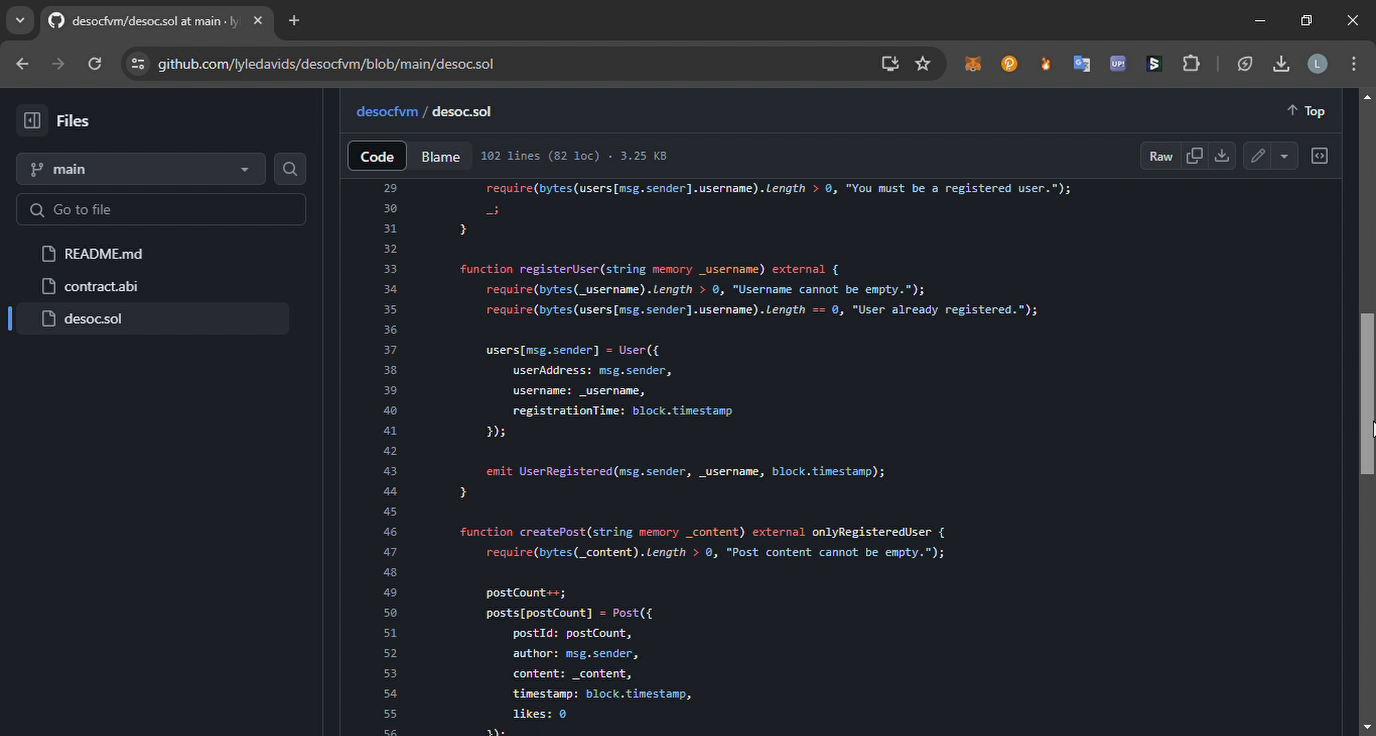Click the scrollbar down arrow
The width and height of the screenshot is (1376, 736).
point(1367,727)
